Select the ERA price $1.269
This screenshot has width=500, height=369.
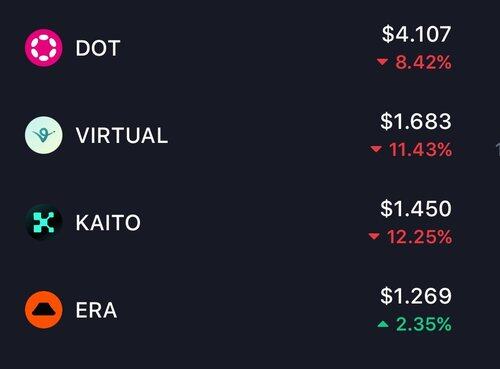click(x=416, y=296)
